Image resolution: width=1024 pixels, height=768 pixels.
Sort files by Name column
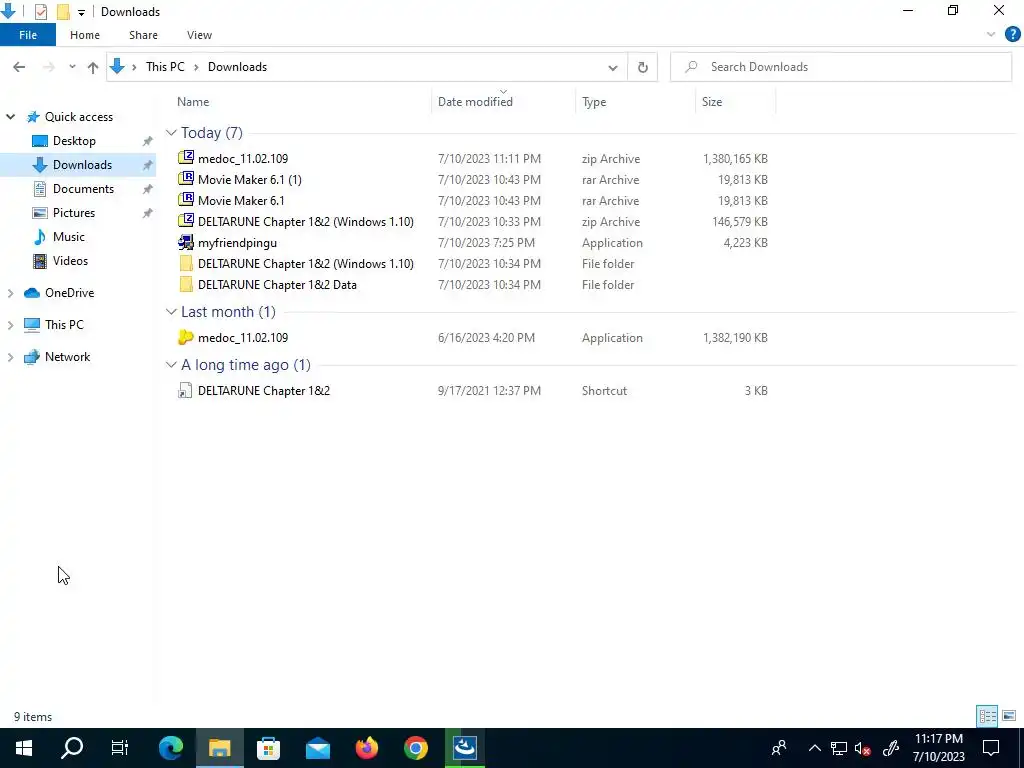pos(193,102)
